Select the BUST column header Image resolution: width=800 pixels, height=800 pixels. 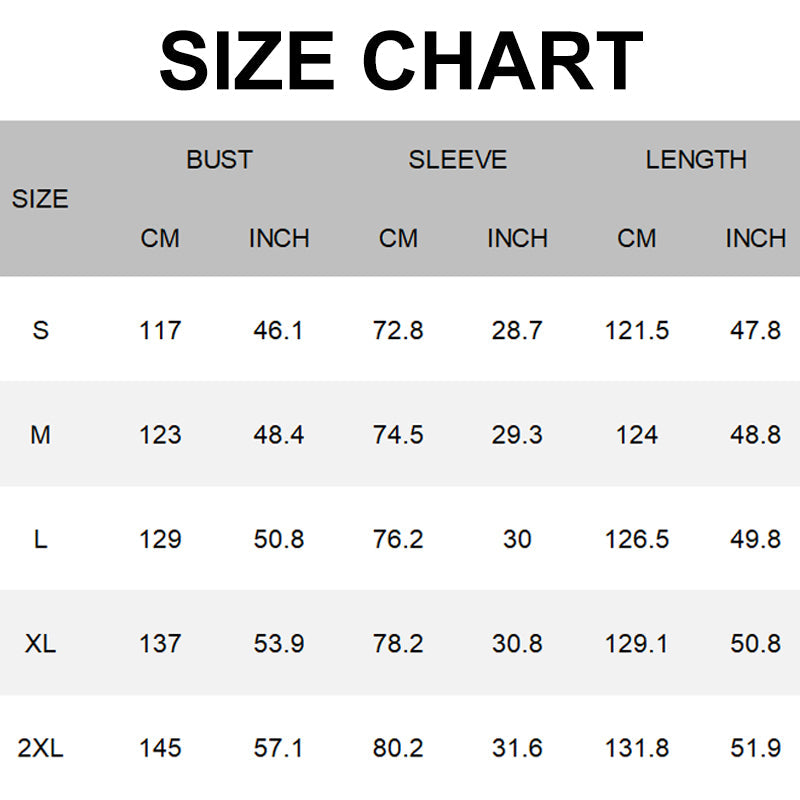(x=219, y=159)
